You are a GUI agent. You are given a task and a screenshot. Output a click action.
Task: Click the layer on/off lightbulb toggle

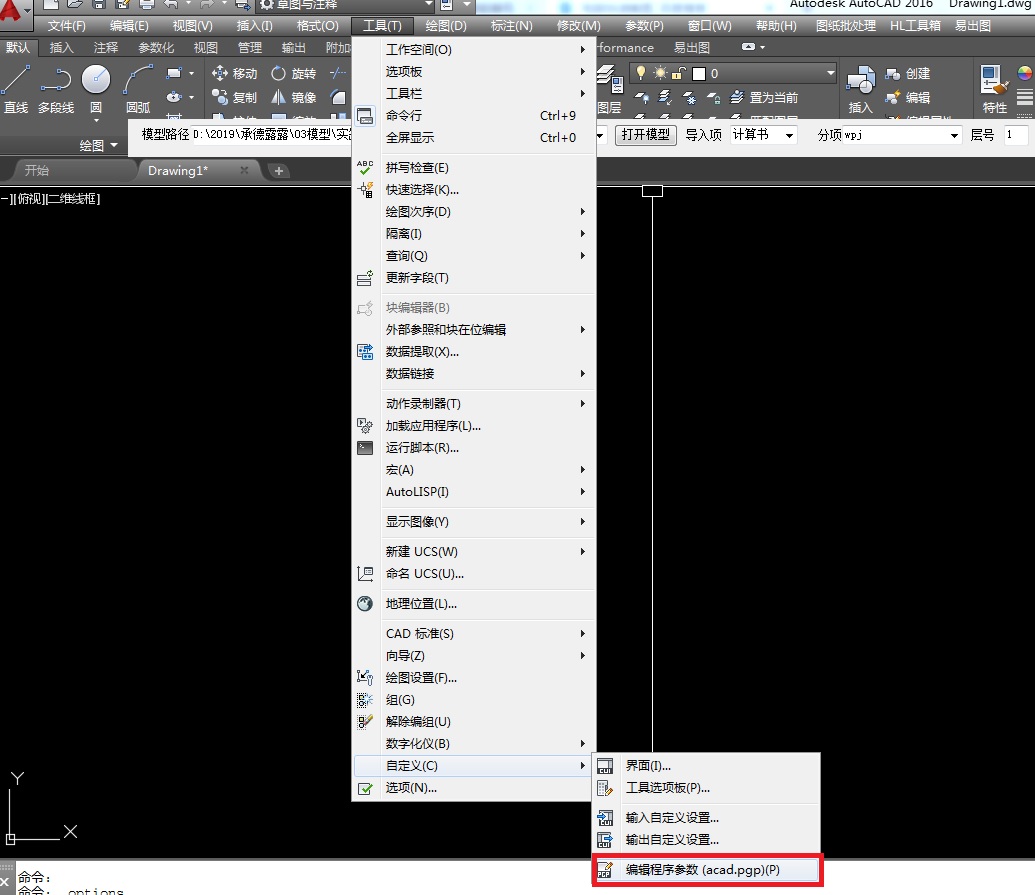[640, 73]
